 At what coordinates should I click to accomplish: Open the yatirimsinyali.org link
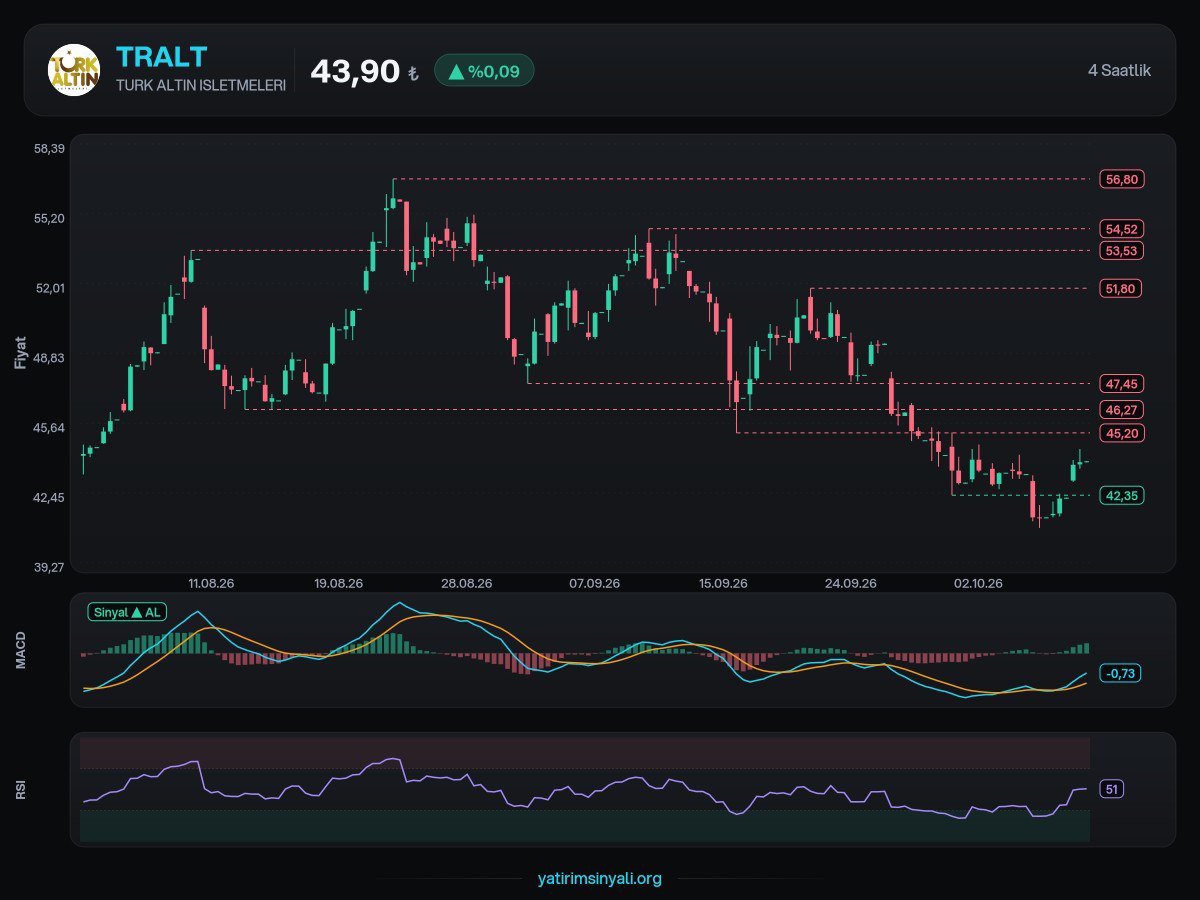(x=600, y=879)
